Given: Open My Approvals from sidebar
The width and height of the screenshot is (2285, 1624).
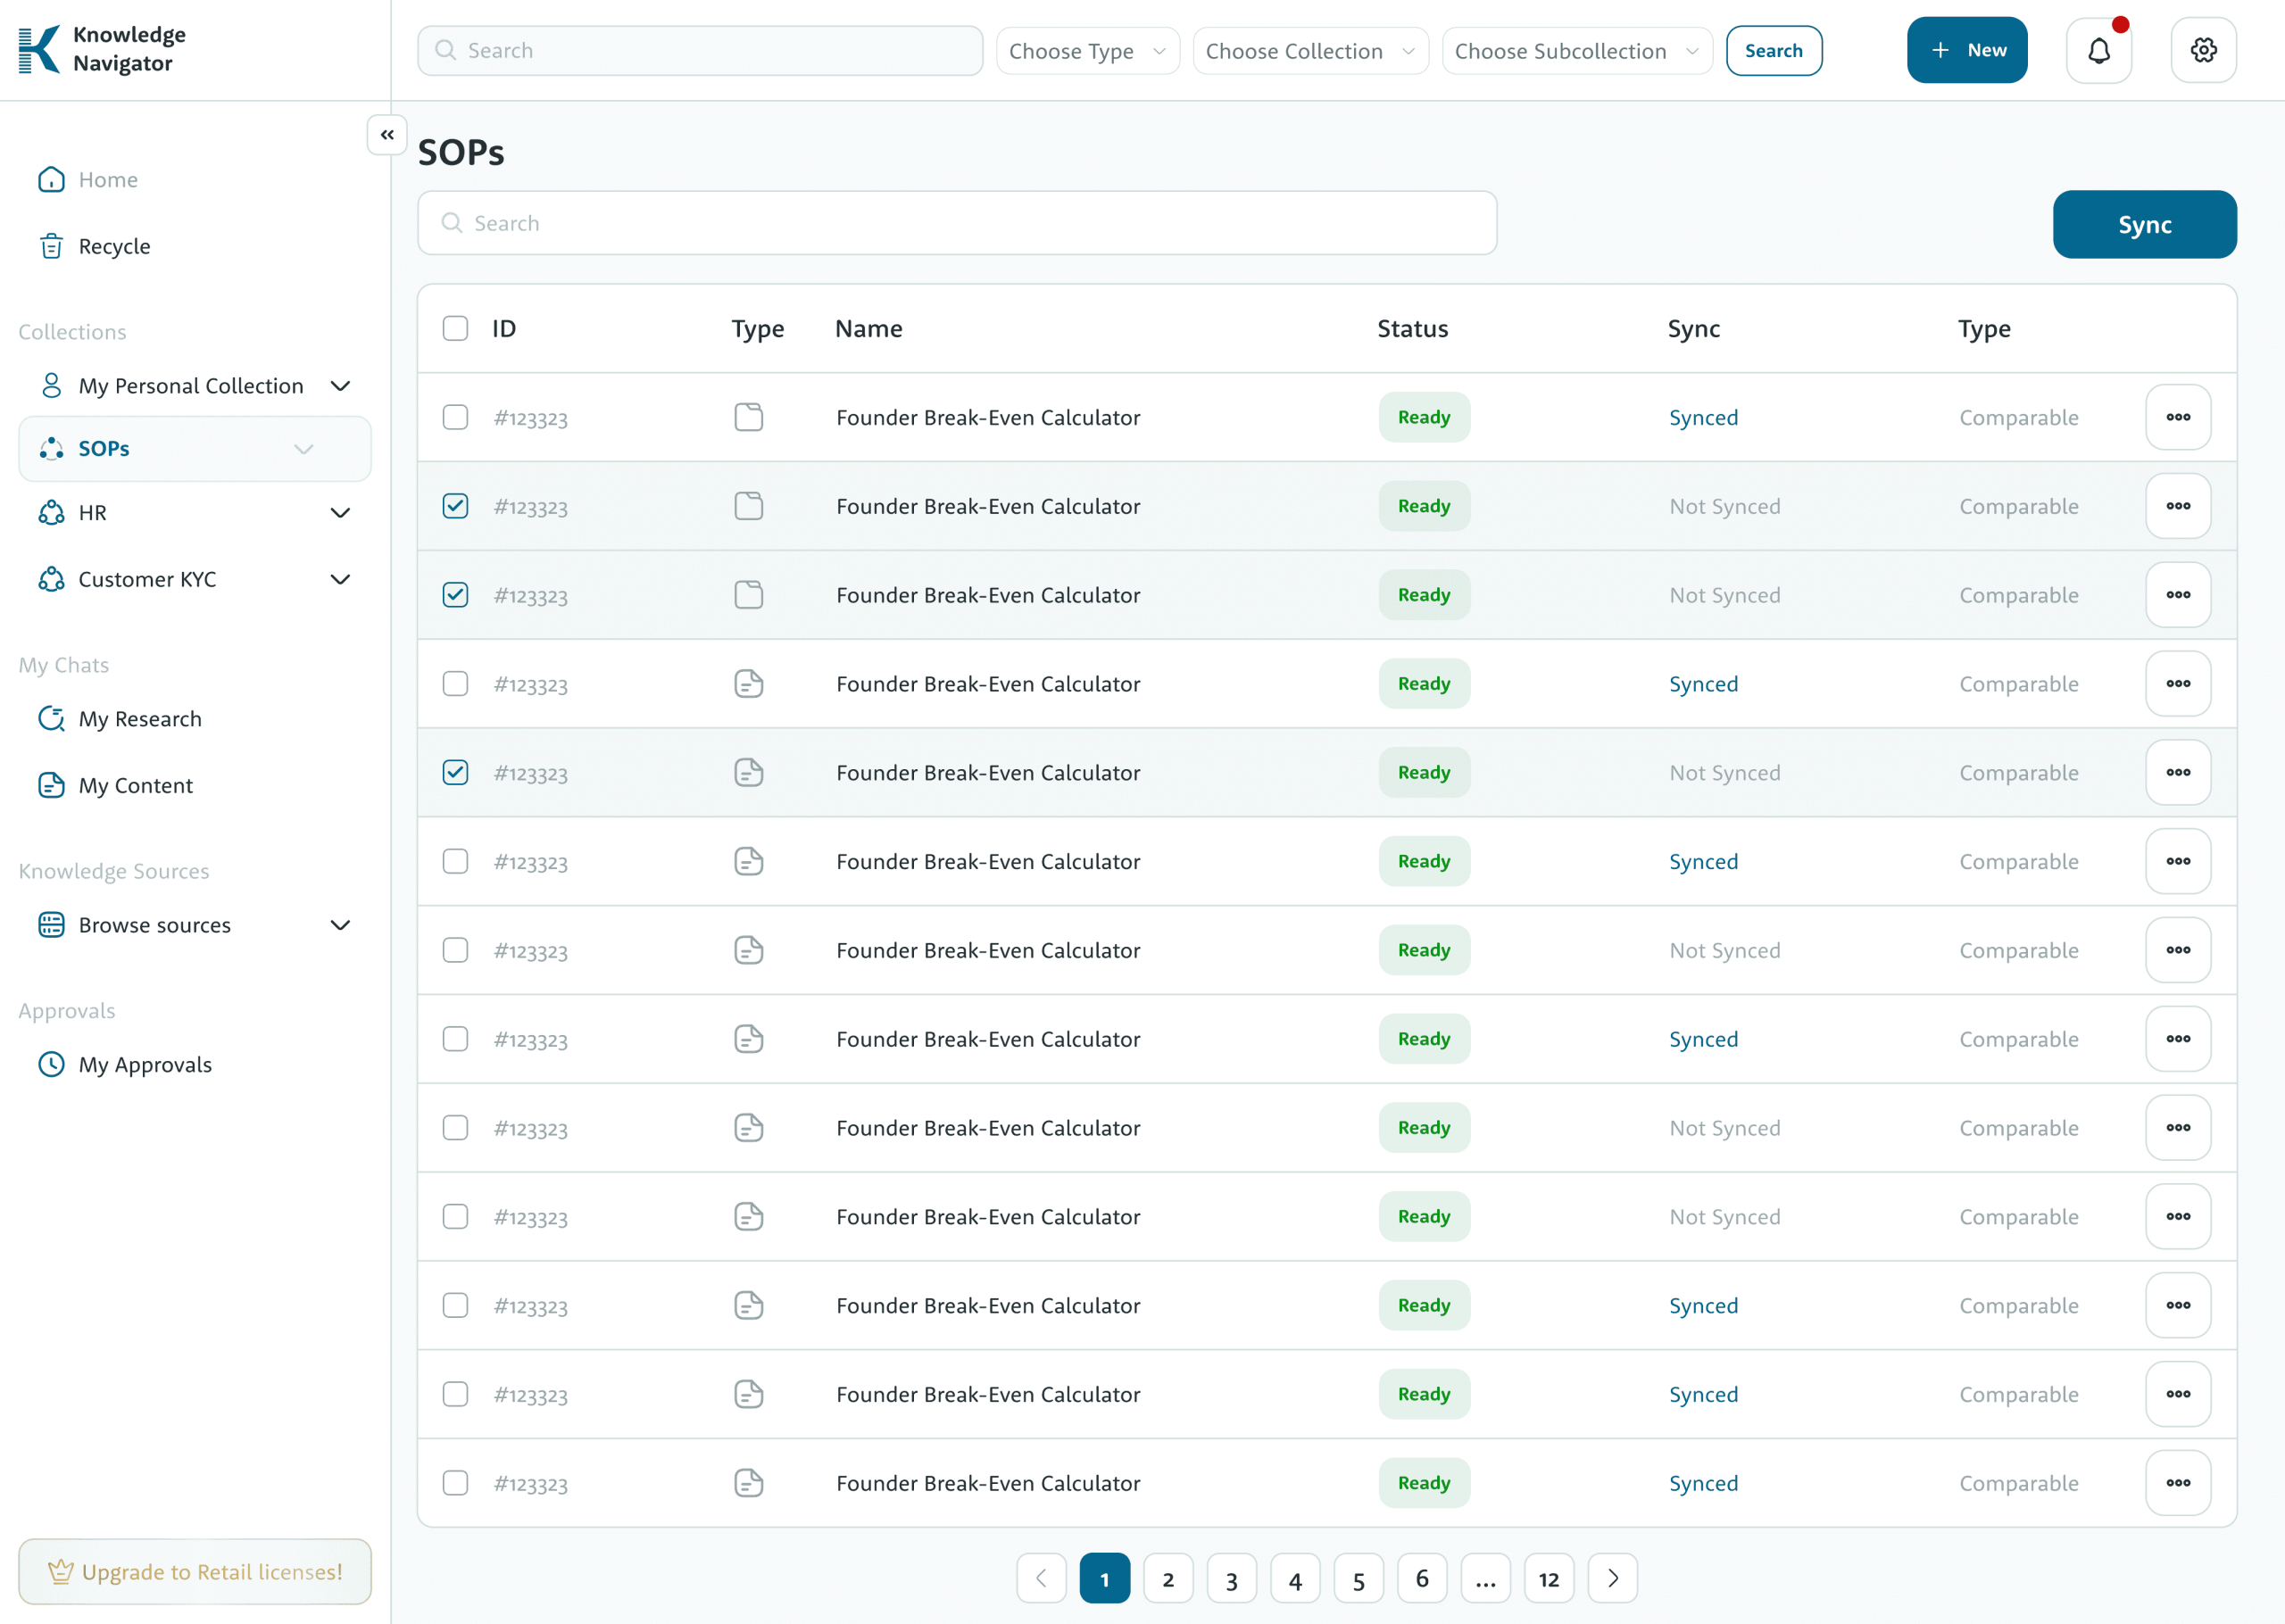Looking at the screenshot, I should [x=145, y=1064].
